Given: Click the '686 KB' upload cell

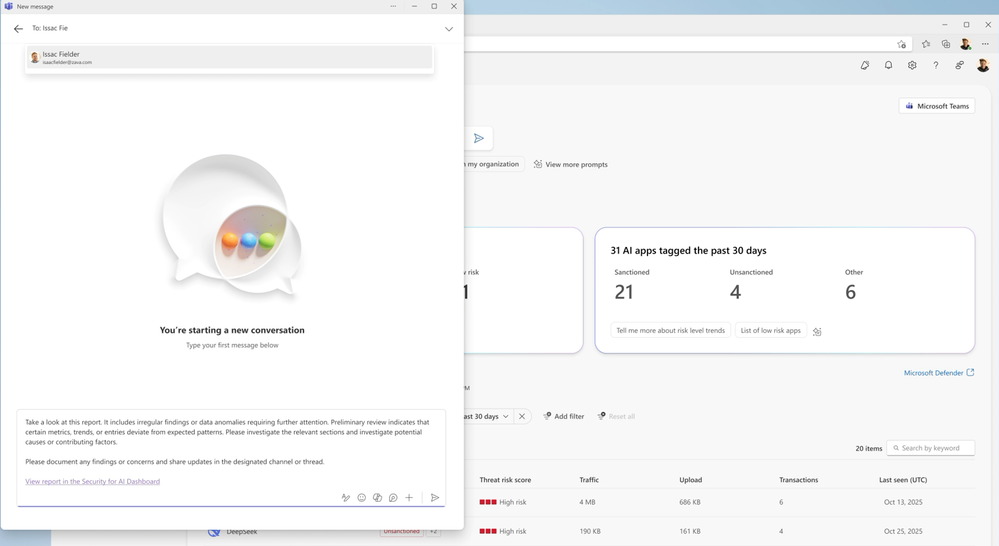Looking at the screenshot, I should 689,502.
